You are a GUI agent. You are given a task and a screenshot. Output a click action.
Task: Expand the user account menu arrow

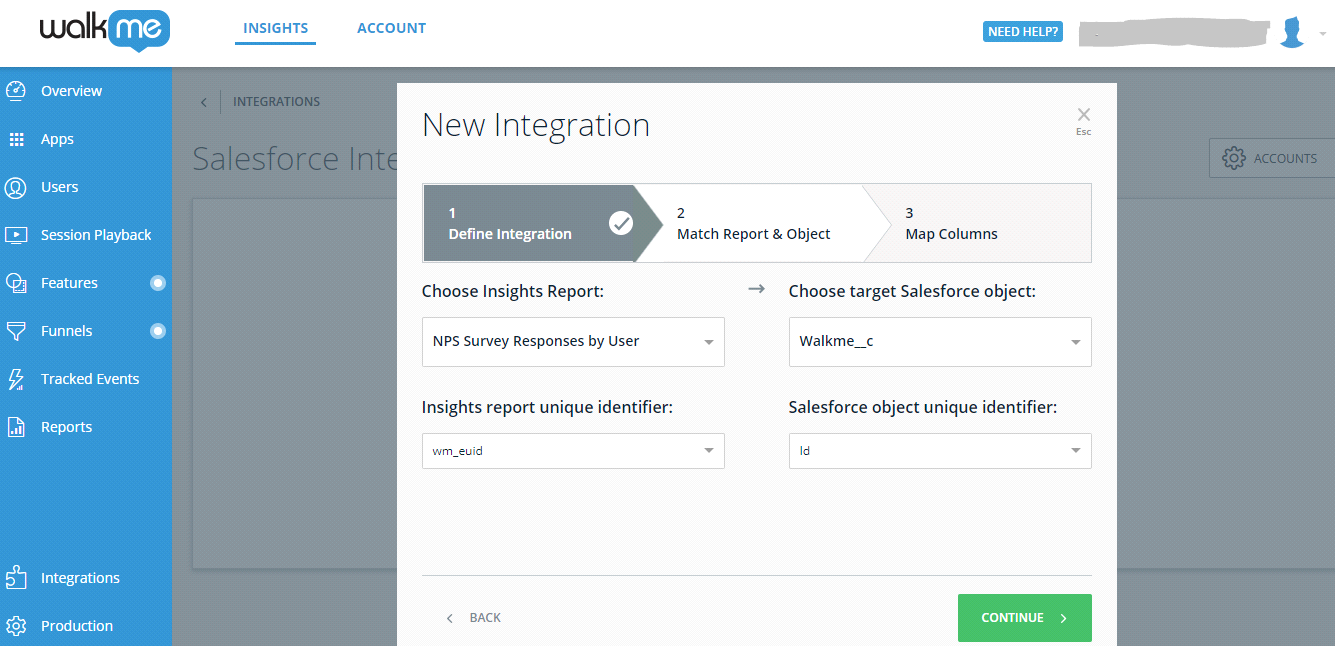[x=1322, y=33]
